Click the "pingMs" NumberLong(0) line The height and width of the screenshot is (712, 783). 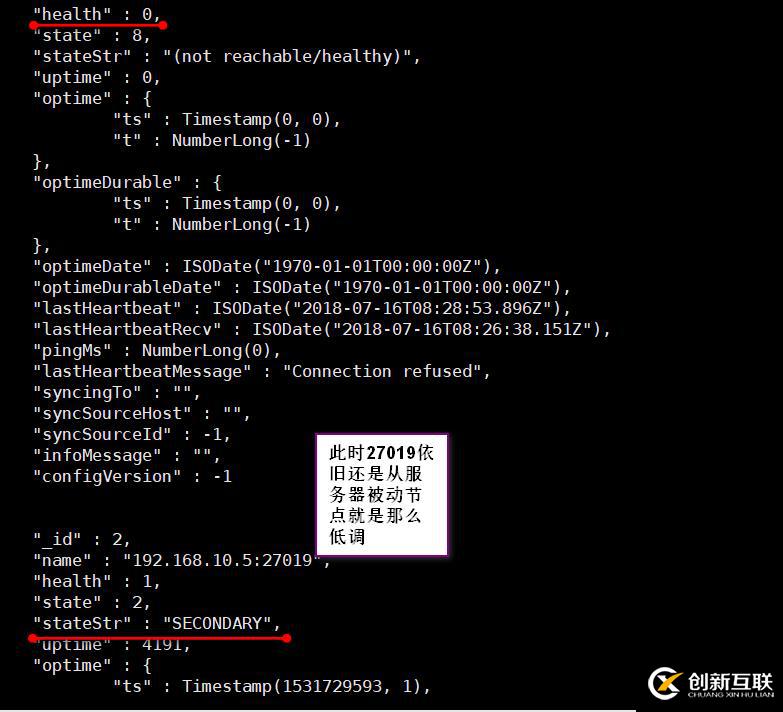(x=157, y=351)
